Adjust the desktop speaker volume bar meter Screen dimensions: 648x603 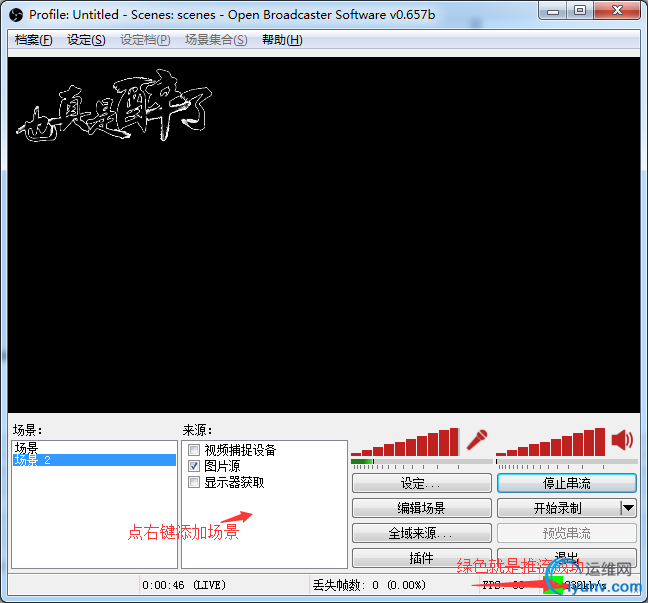550,442
